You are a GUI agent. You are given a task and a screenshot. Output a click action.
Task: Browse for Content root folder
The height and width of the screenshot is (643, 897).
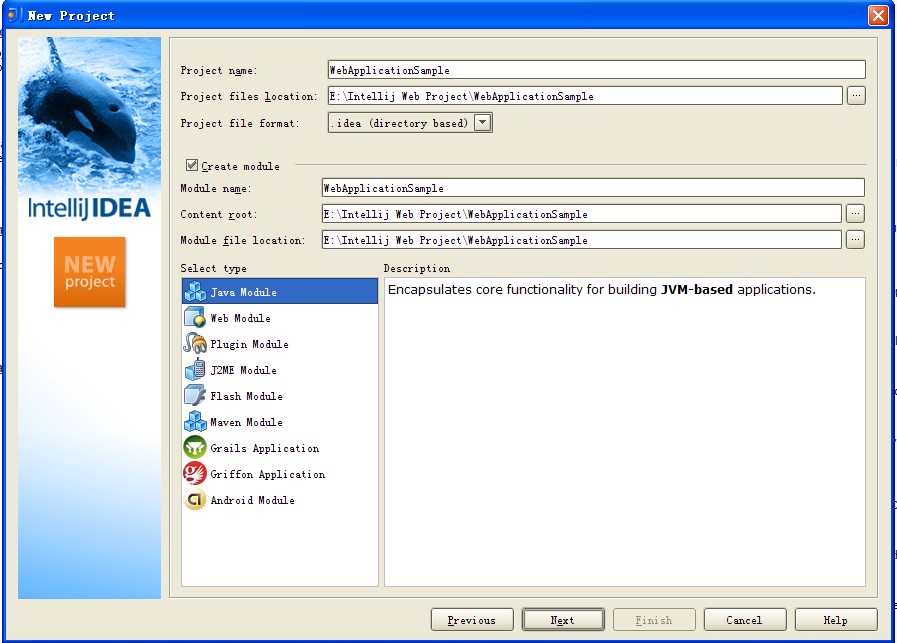point(857,213)
